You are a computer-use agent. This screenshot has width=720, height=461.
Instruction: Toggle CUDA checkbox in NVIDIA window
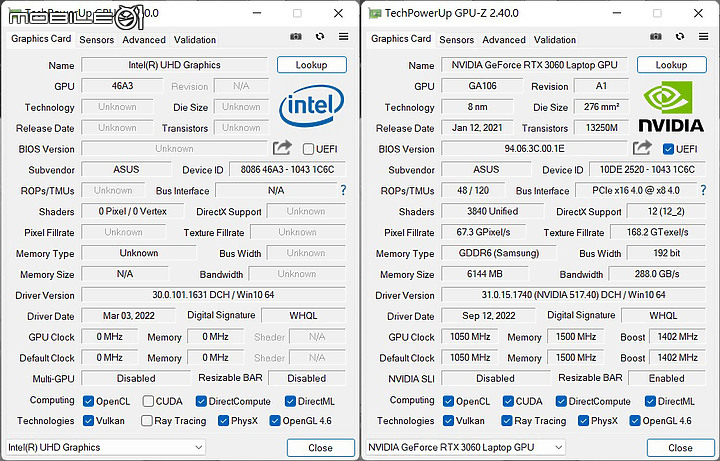coord(508,401)
